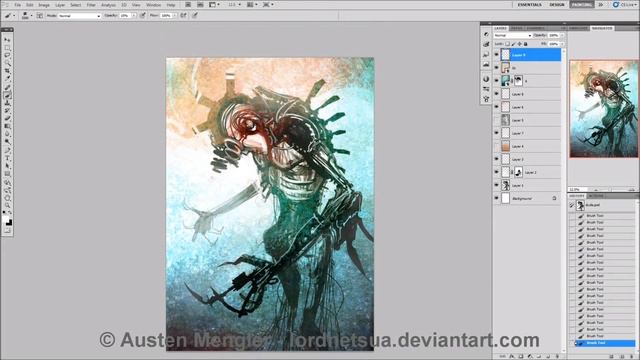Select the Clone Stamp tool
The height and width of the screenshot is (360, 640).
click(7, 103)
